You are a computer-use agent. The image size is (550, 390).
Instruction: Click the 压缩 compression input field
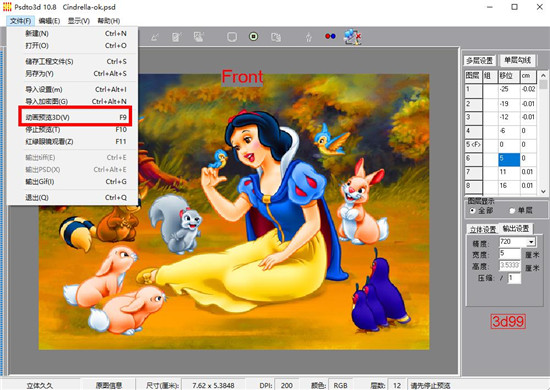(515, 278)
